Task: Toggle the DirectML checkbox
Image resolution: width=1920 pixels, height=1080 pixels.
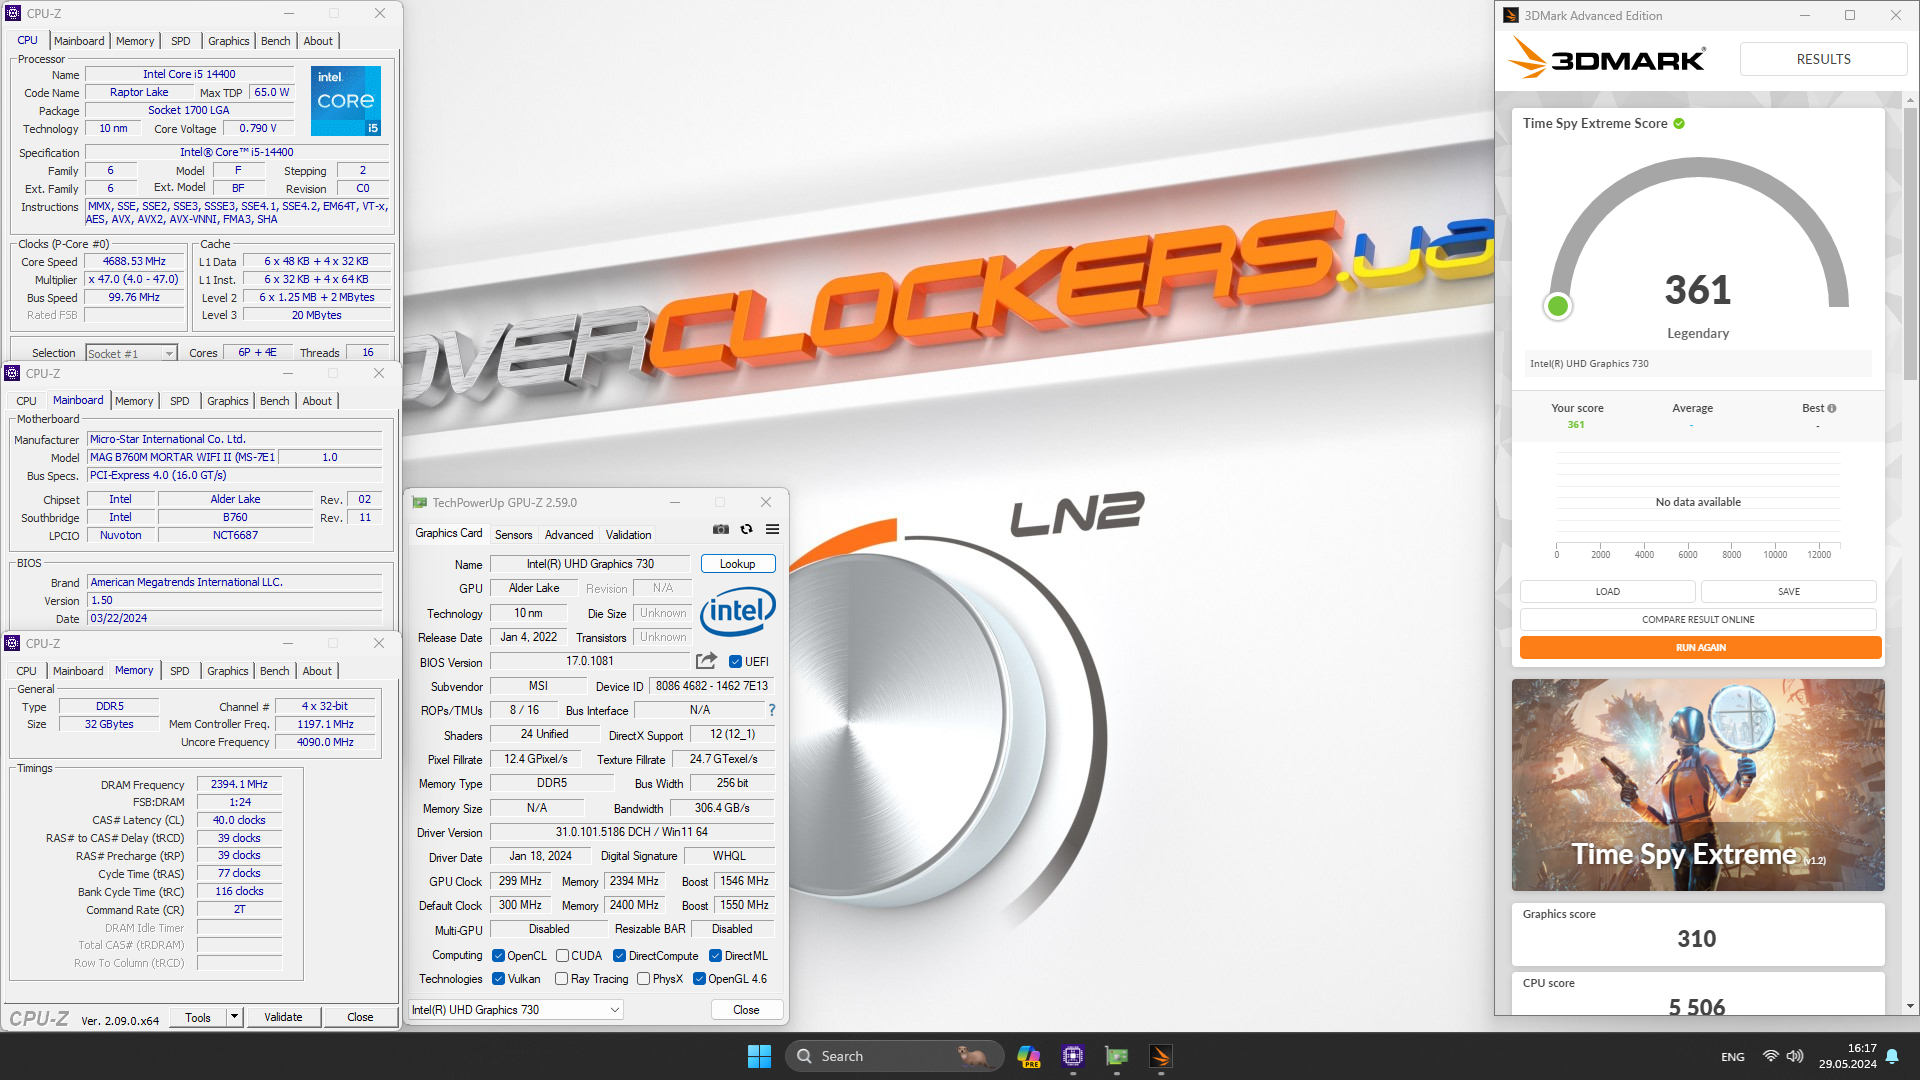Action: 715,956
